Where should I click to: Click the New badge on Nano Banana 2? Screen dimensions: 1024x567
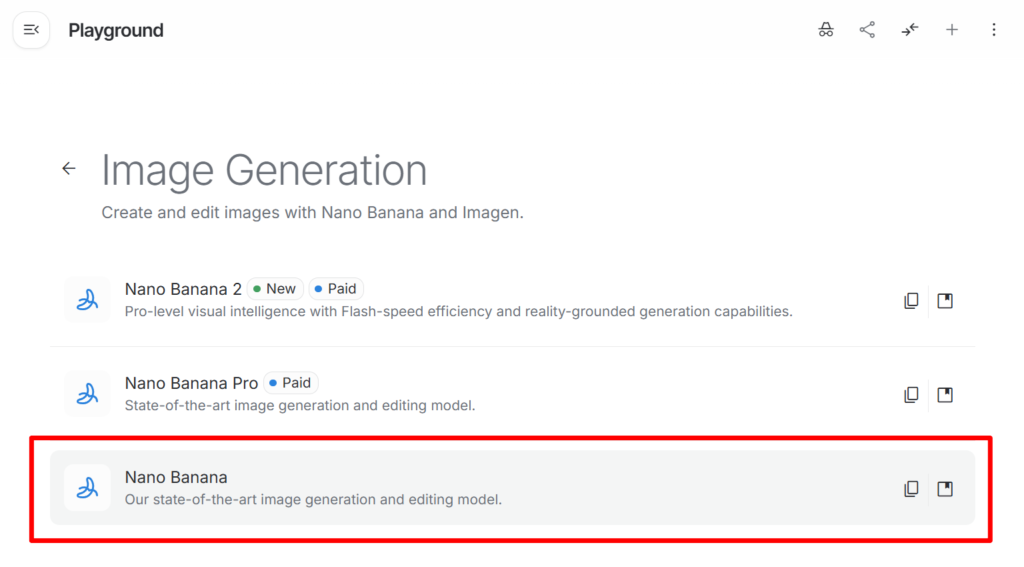coord(275,289)
